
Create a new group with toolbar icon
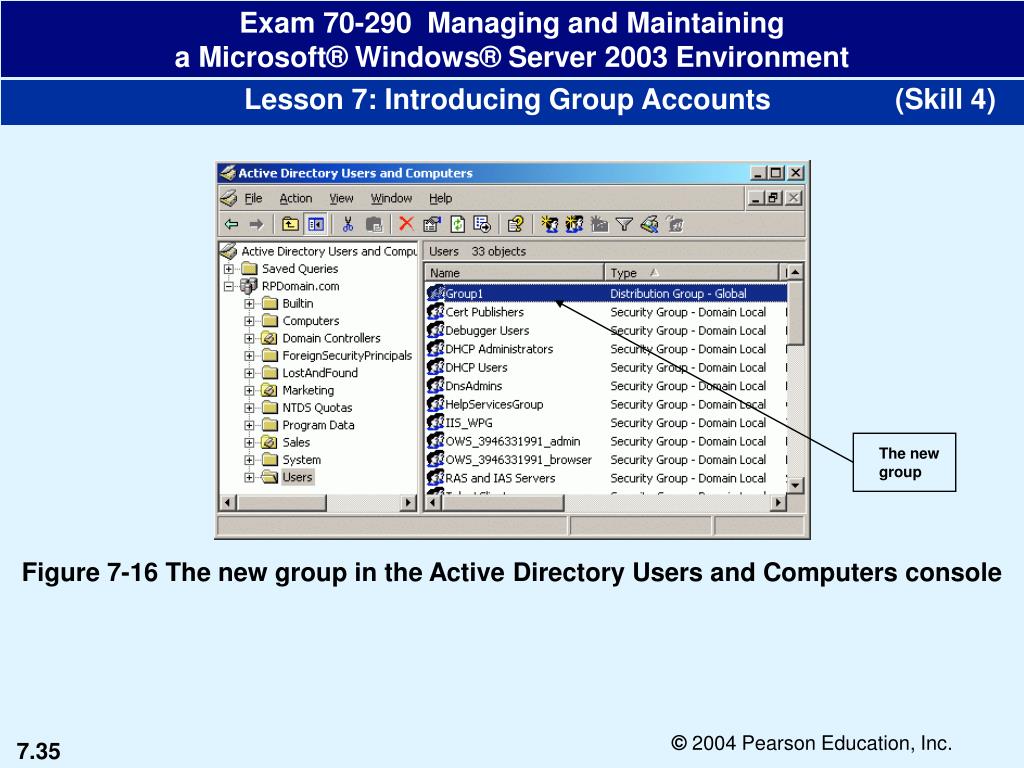point(574,225)
